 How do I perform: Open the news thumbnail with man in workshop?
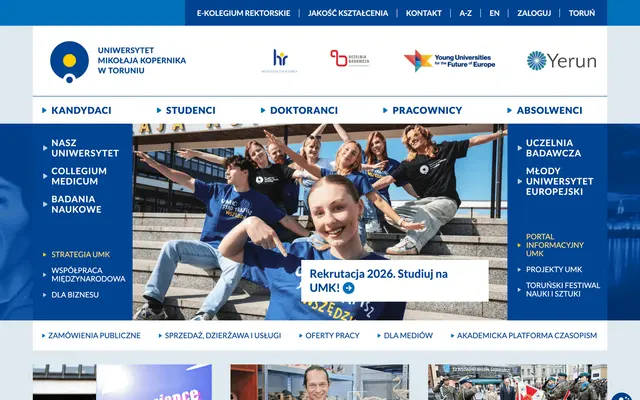(x=320, y=382)
